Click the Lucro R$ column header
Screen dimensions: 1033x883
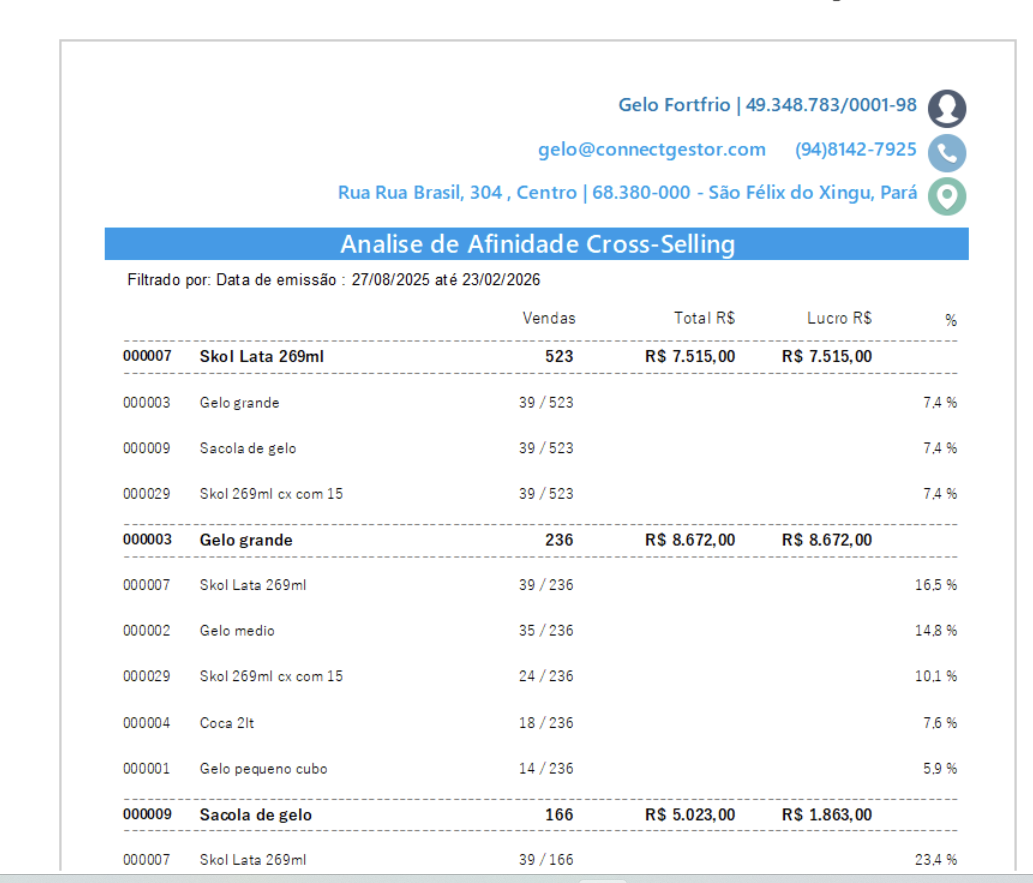[x=839, y=319]
